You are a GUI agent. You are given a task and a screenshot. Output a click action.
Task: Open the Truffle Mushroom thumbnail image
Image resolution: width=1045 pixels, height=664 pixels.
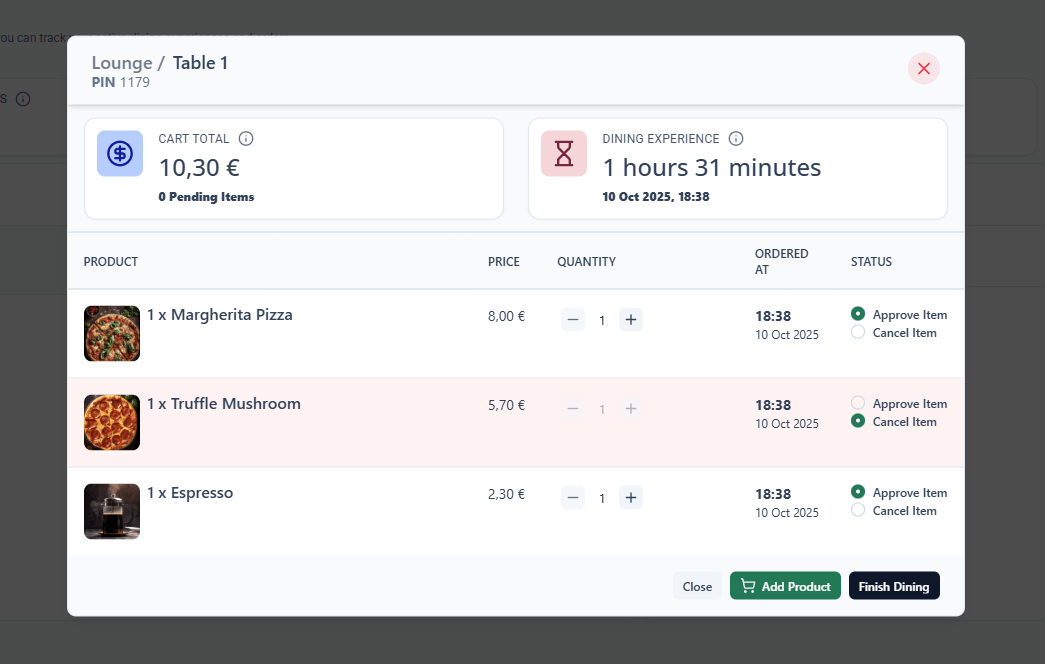coord(112,422)
